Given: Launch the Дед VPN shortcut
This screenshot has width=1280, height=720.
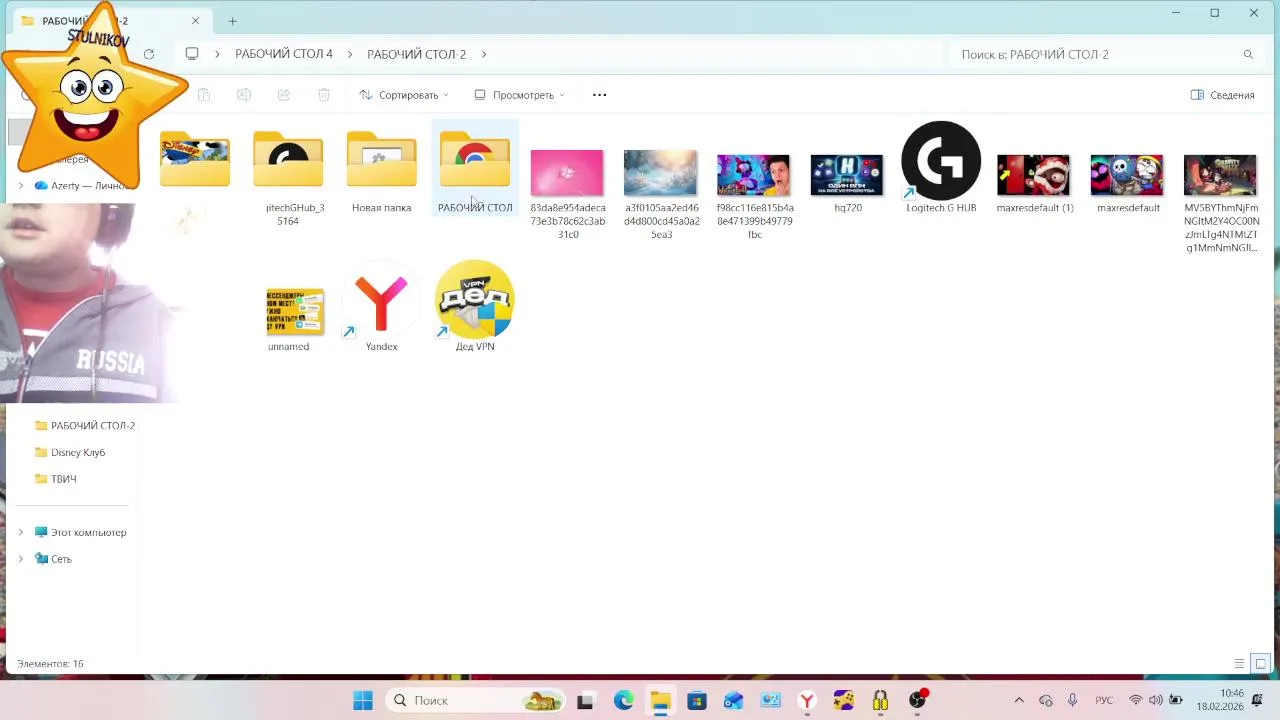Looking at the screenshot, I should 475,299.
